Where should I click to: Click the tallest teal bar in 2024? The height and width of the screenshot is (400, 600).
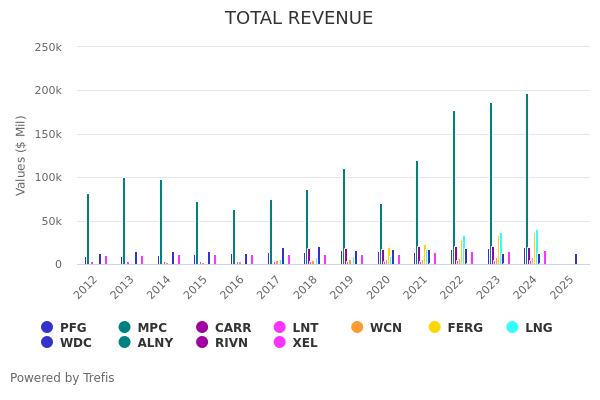tap(527, 180)
